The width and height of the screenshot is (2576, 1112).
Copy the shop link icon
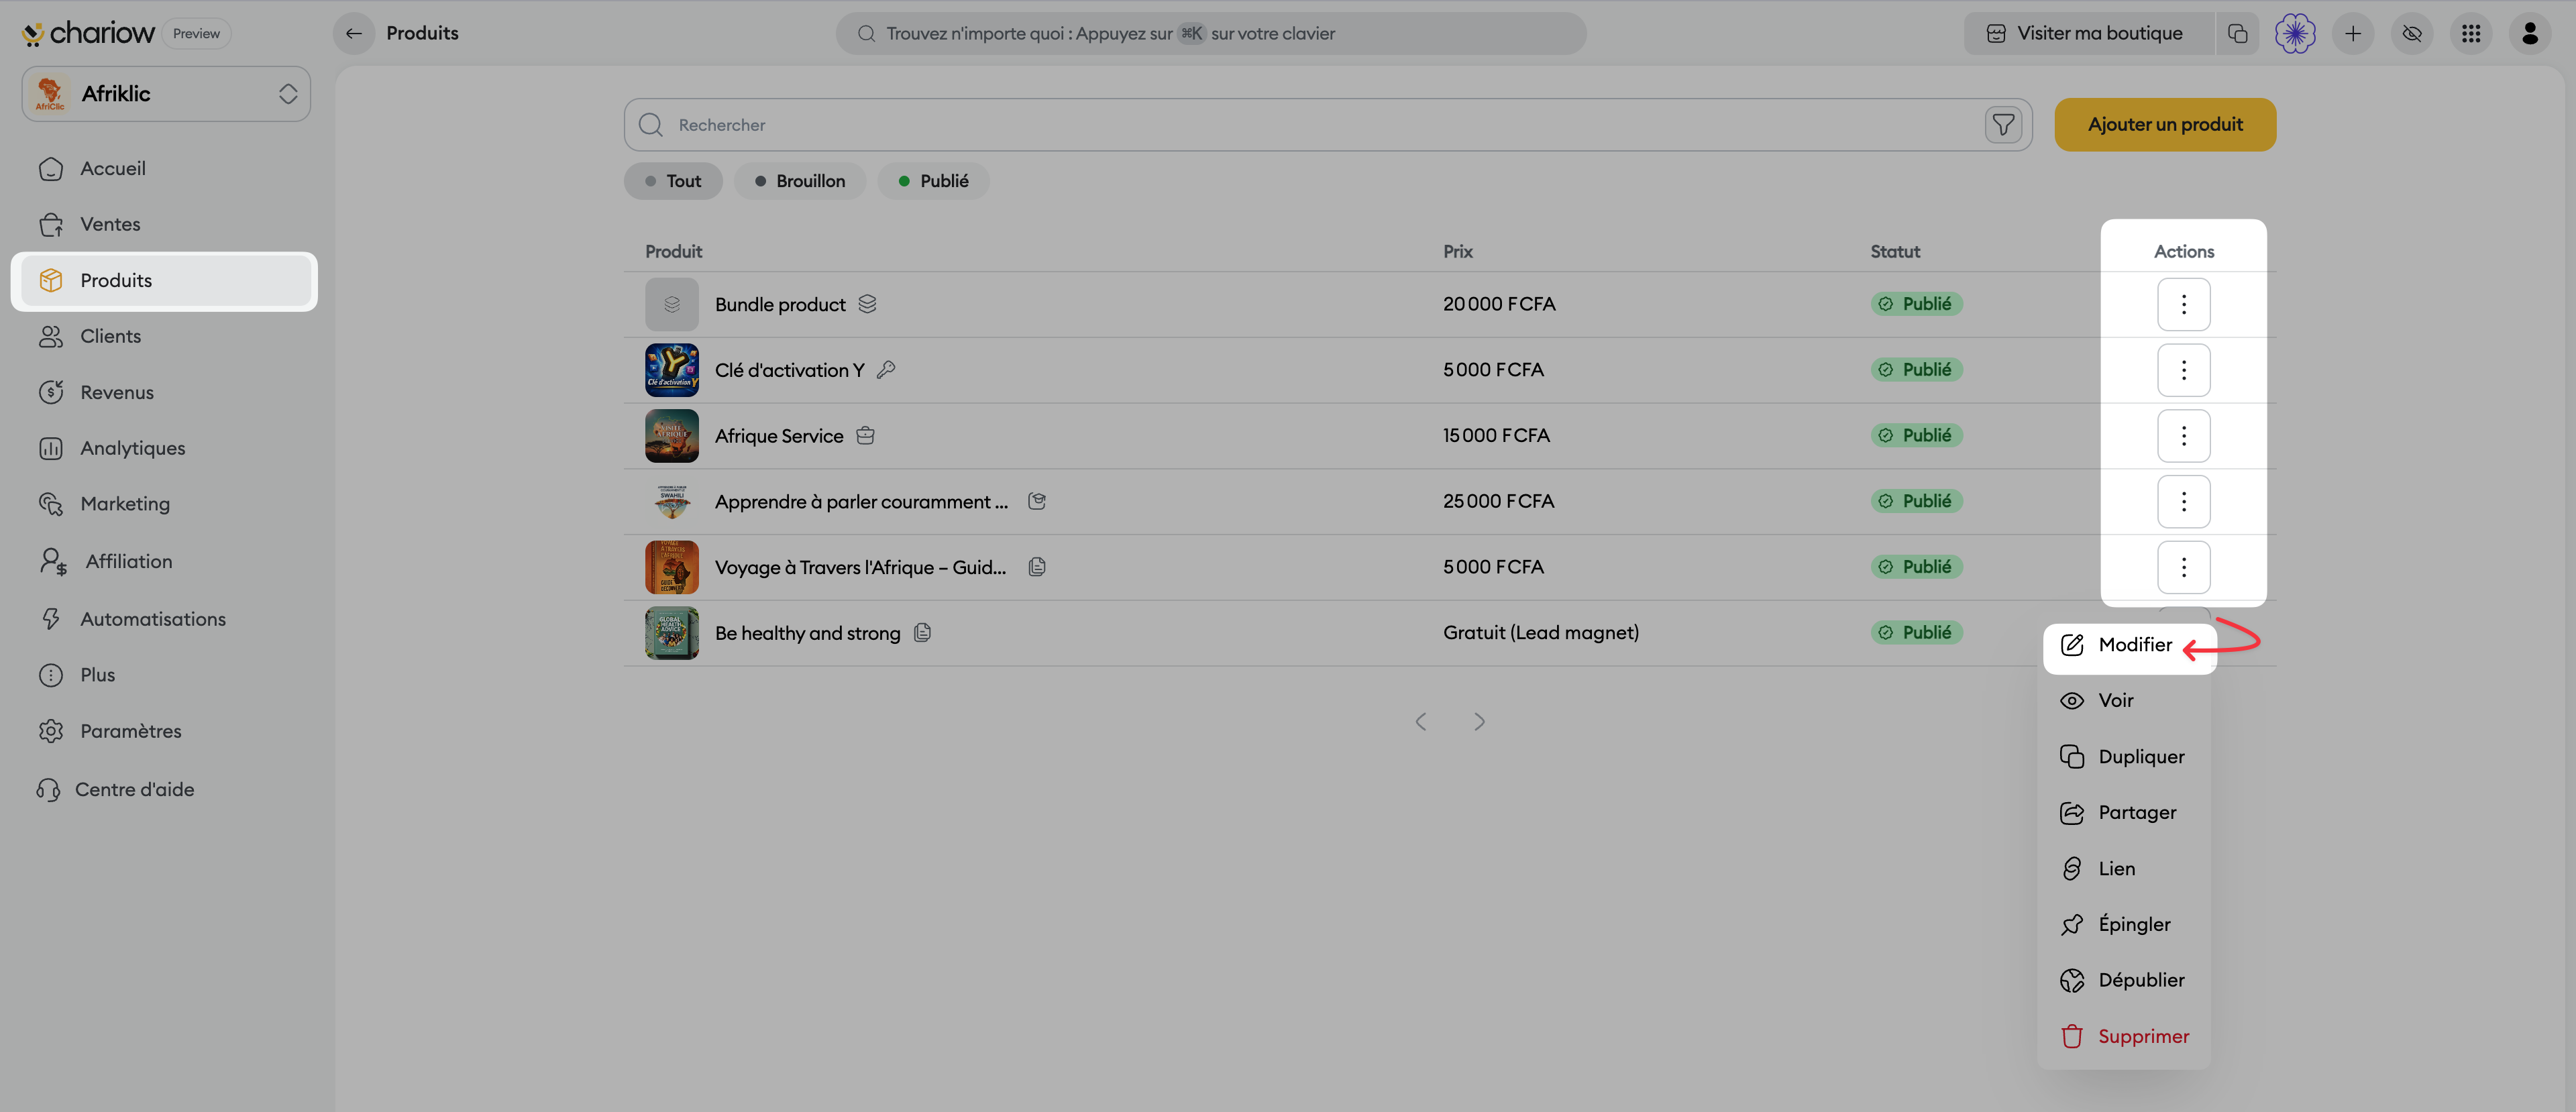click(x=2238, y=33)
